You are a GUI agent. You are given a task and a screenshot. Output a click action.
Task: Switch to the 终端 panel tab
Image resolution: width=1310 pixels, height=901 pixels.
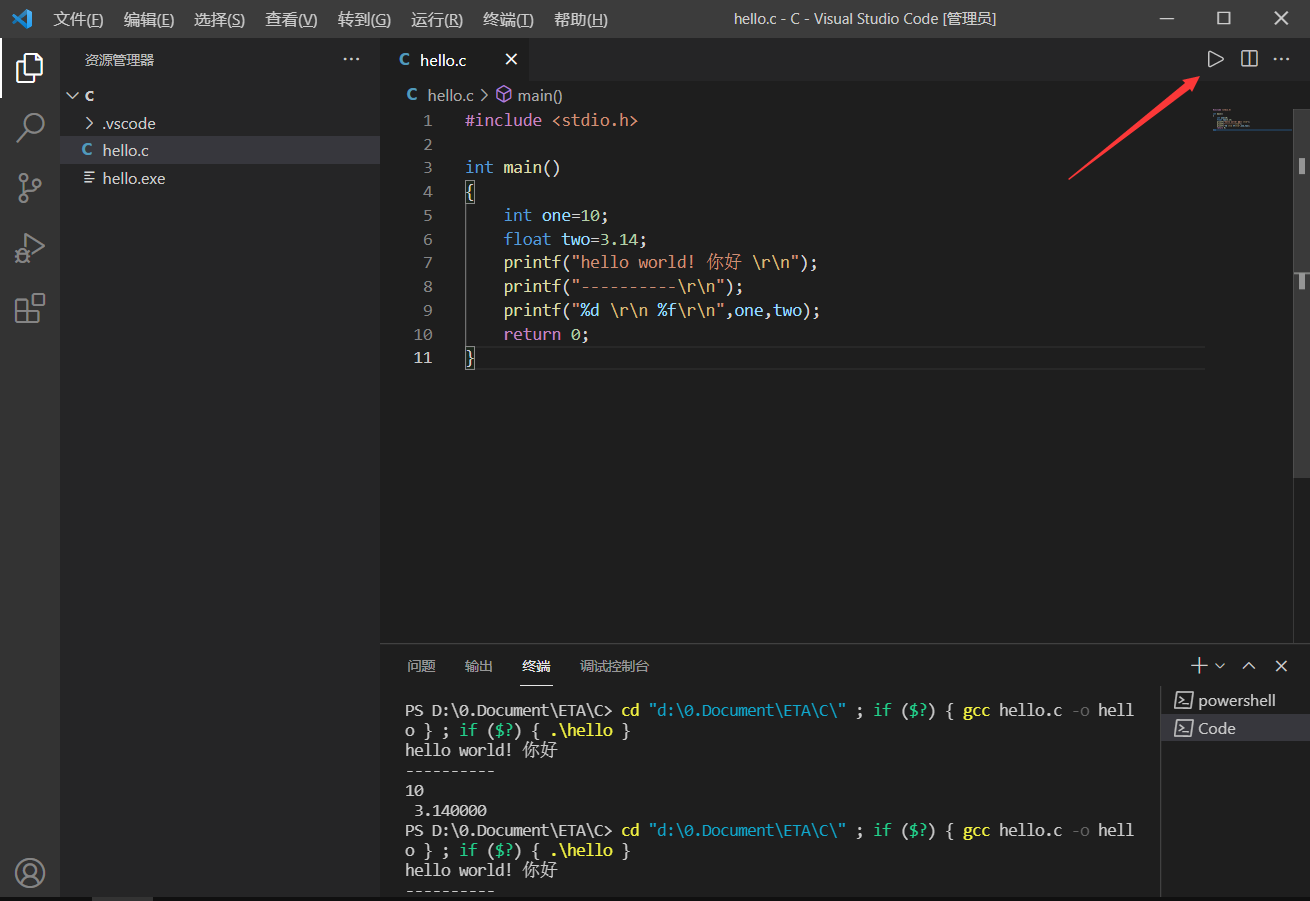[536, 666]
